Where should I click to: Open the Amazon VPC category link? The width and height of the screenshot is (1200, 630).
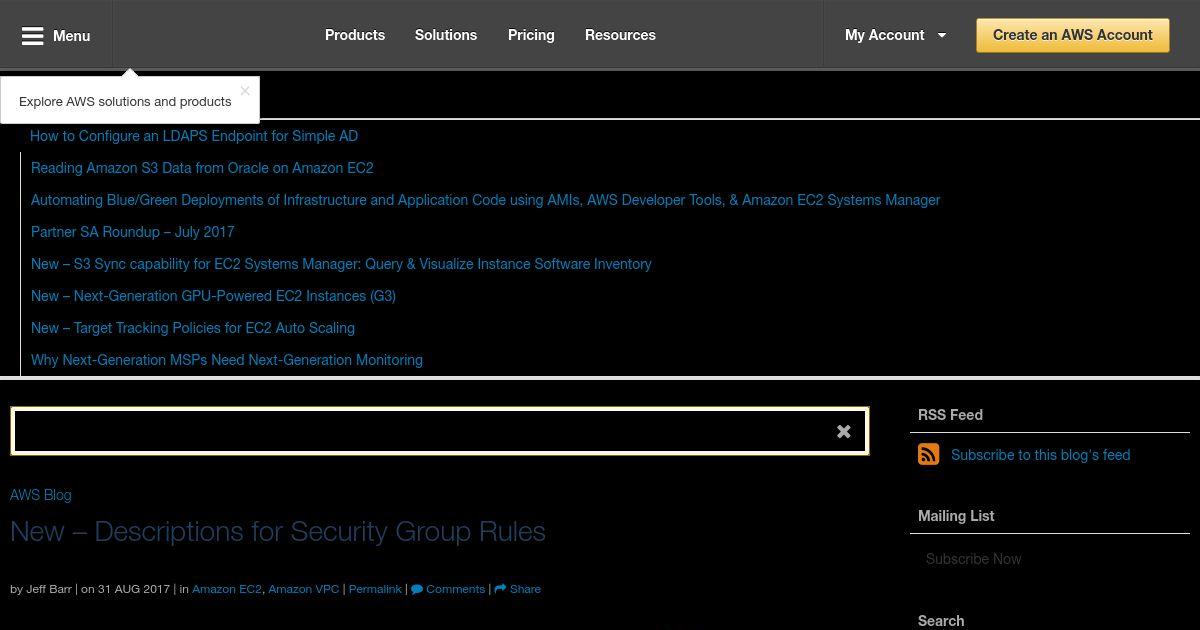[x=304, y=589]
